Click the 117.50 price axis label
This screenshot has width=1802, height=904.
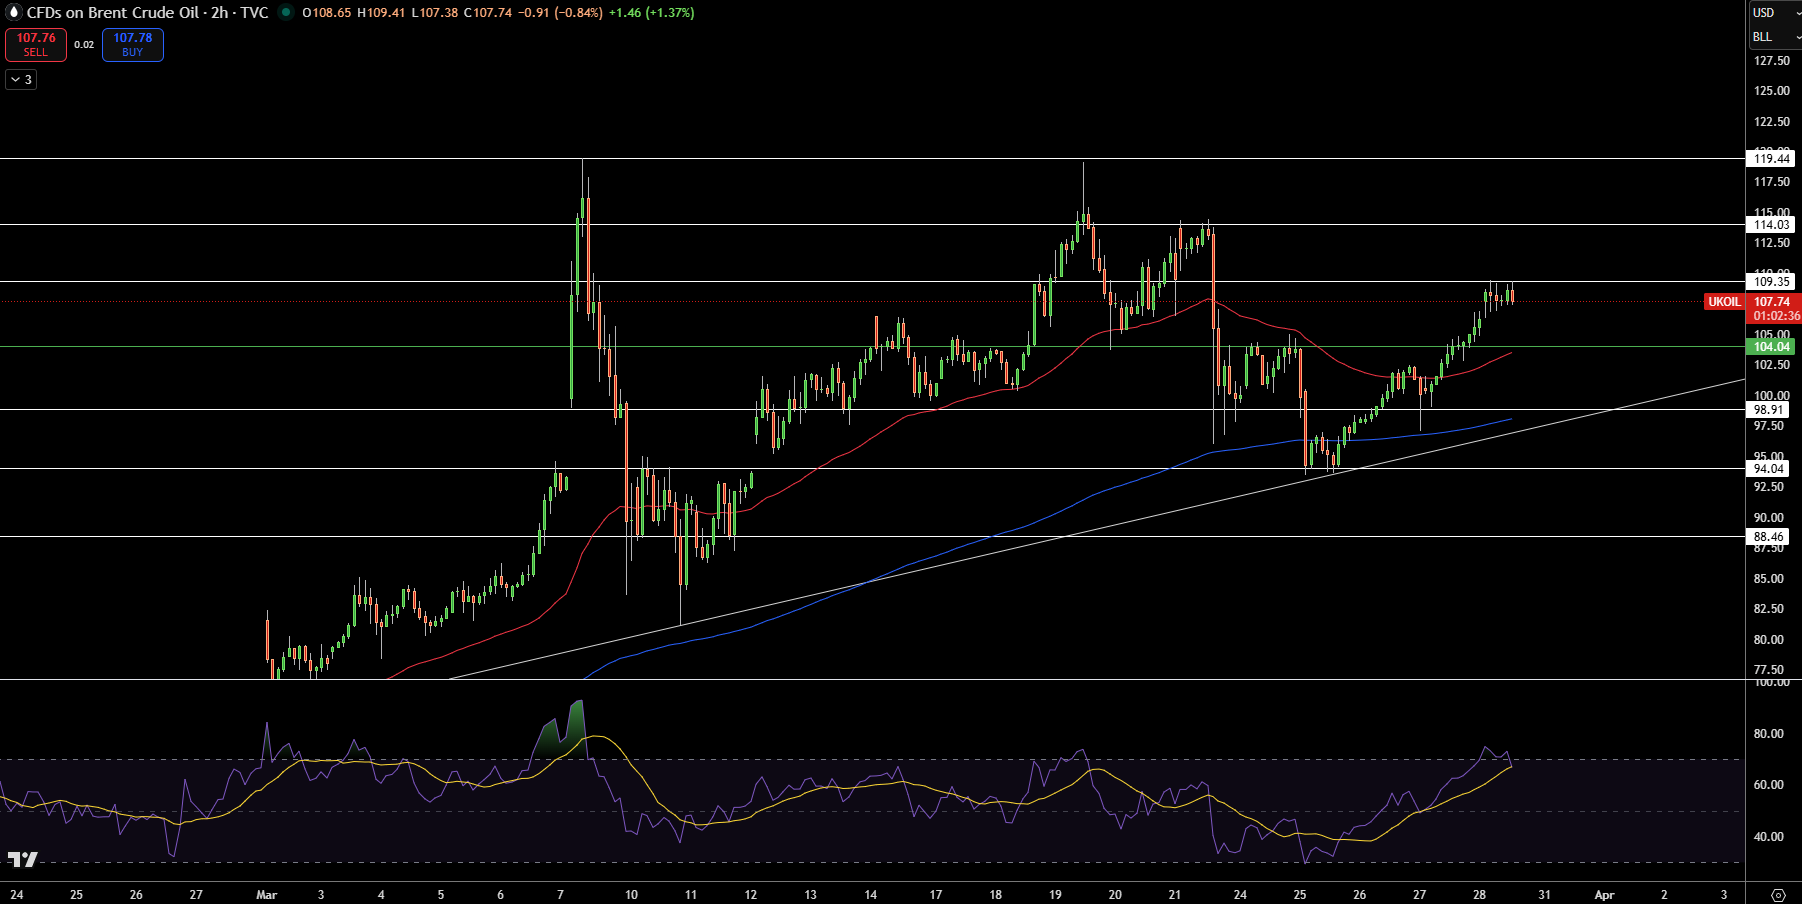tap(1772, 182)
